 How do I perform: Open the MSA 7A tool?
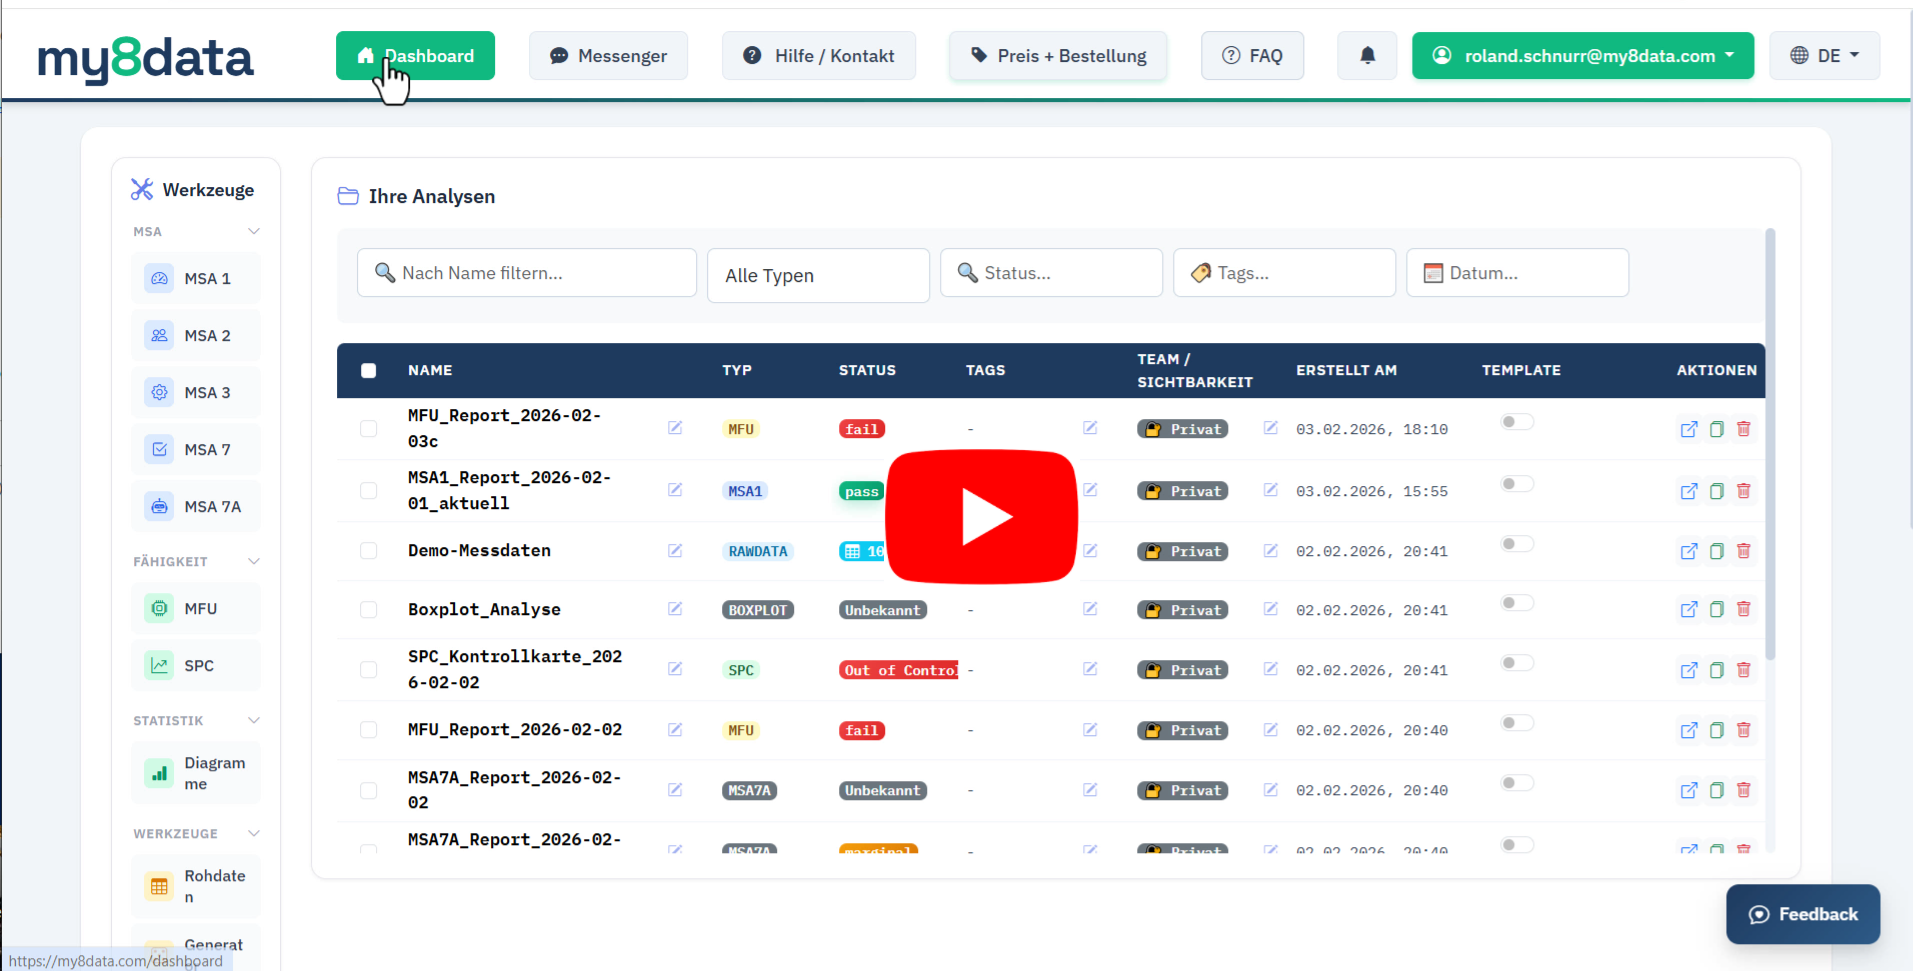pyautogui.click(x=196, y=506)
